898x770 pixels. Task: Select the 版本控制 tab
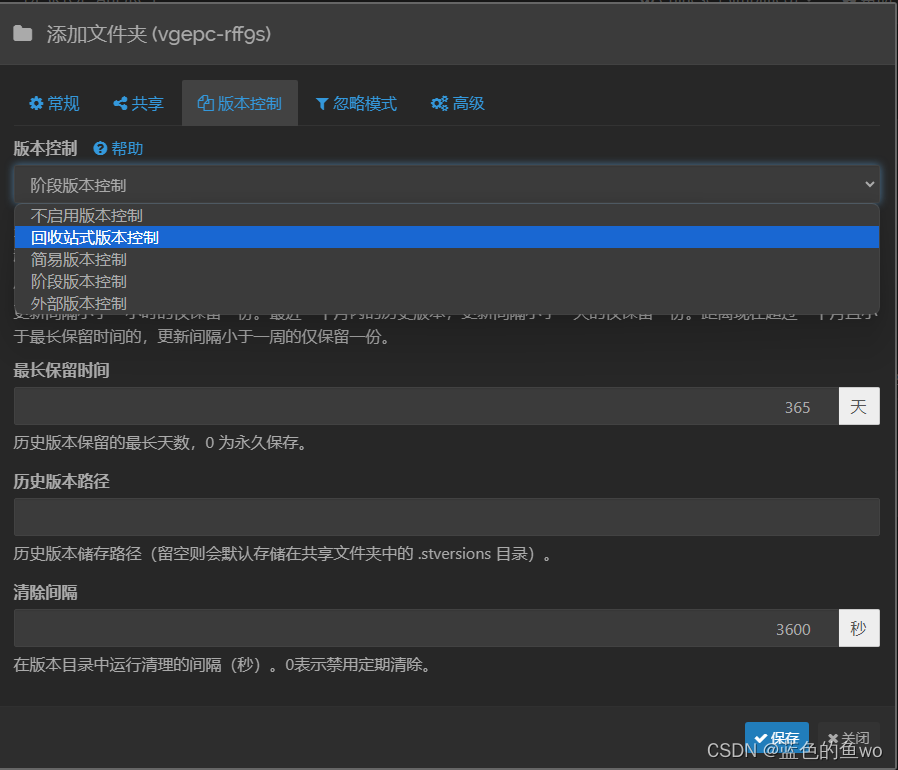click(x=239, y=103)
